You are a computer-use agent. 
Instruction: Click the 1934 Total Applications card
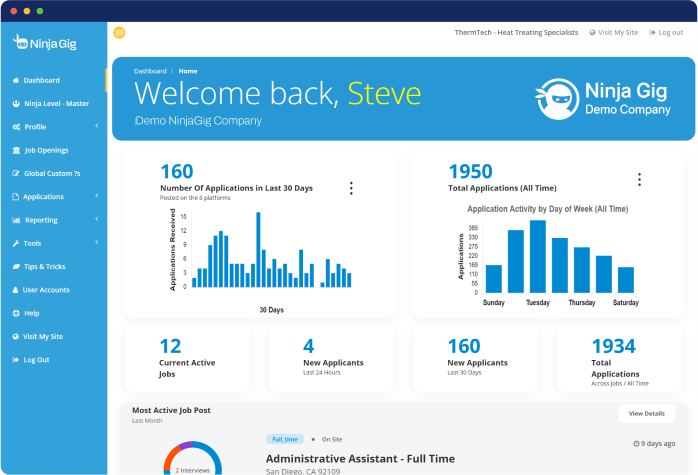point(620,359)
